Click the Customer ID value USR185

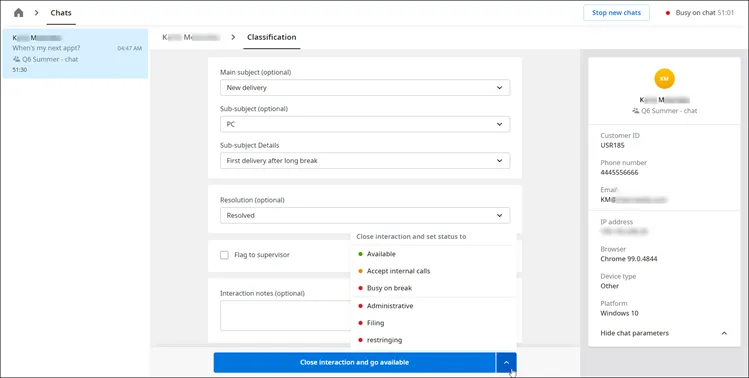tap(612, 145)
